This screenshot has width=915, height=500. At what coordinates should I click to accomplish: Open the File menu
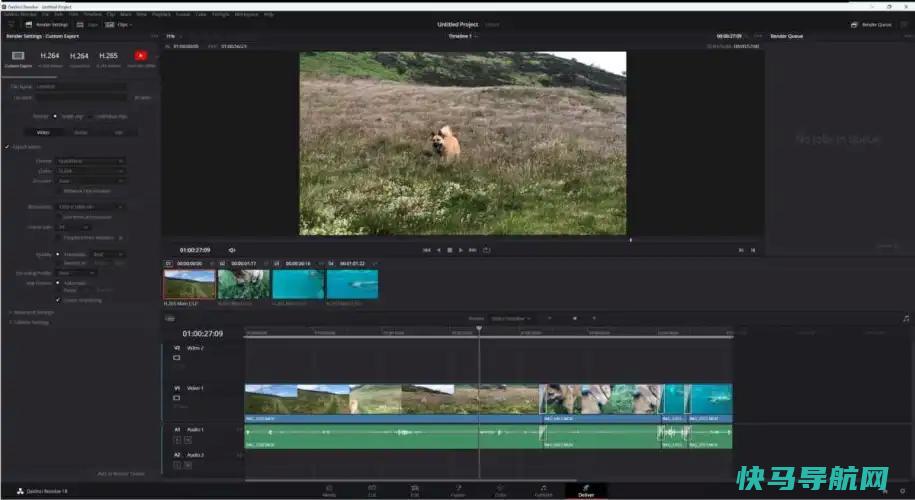(x=45, y=14)
